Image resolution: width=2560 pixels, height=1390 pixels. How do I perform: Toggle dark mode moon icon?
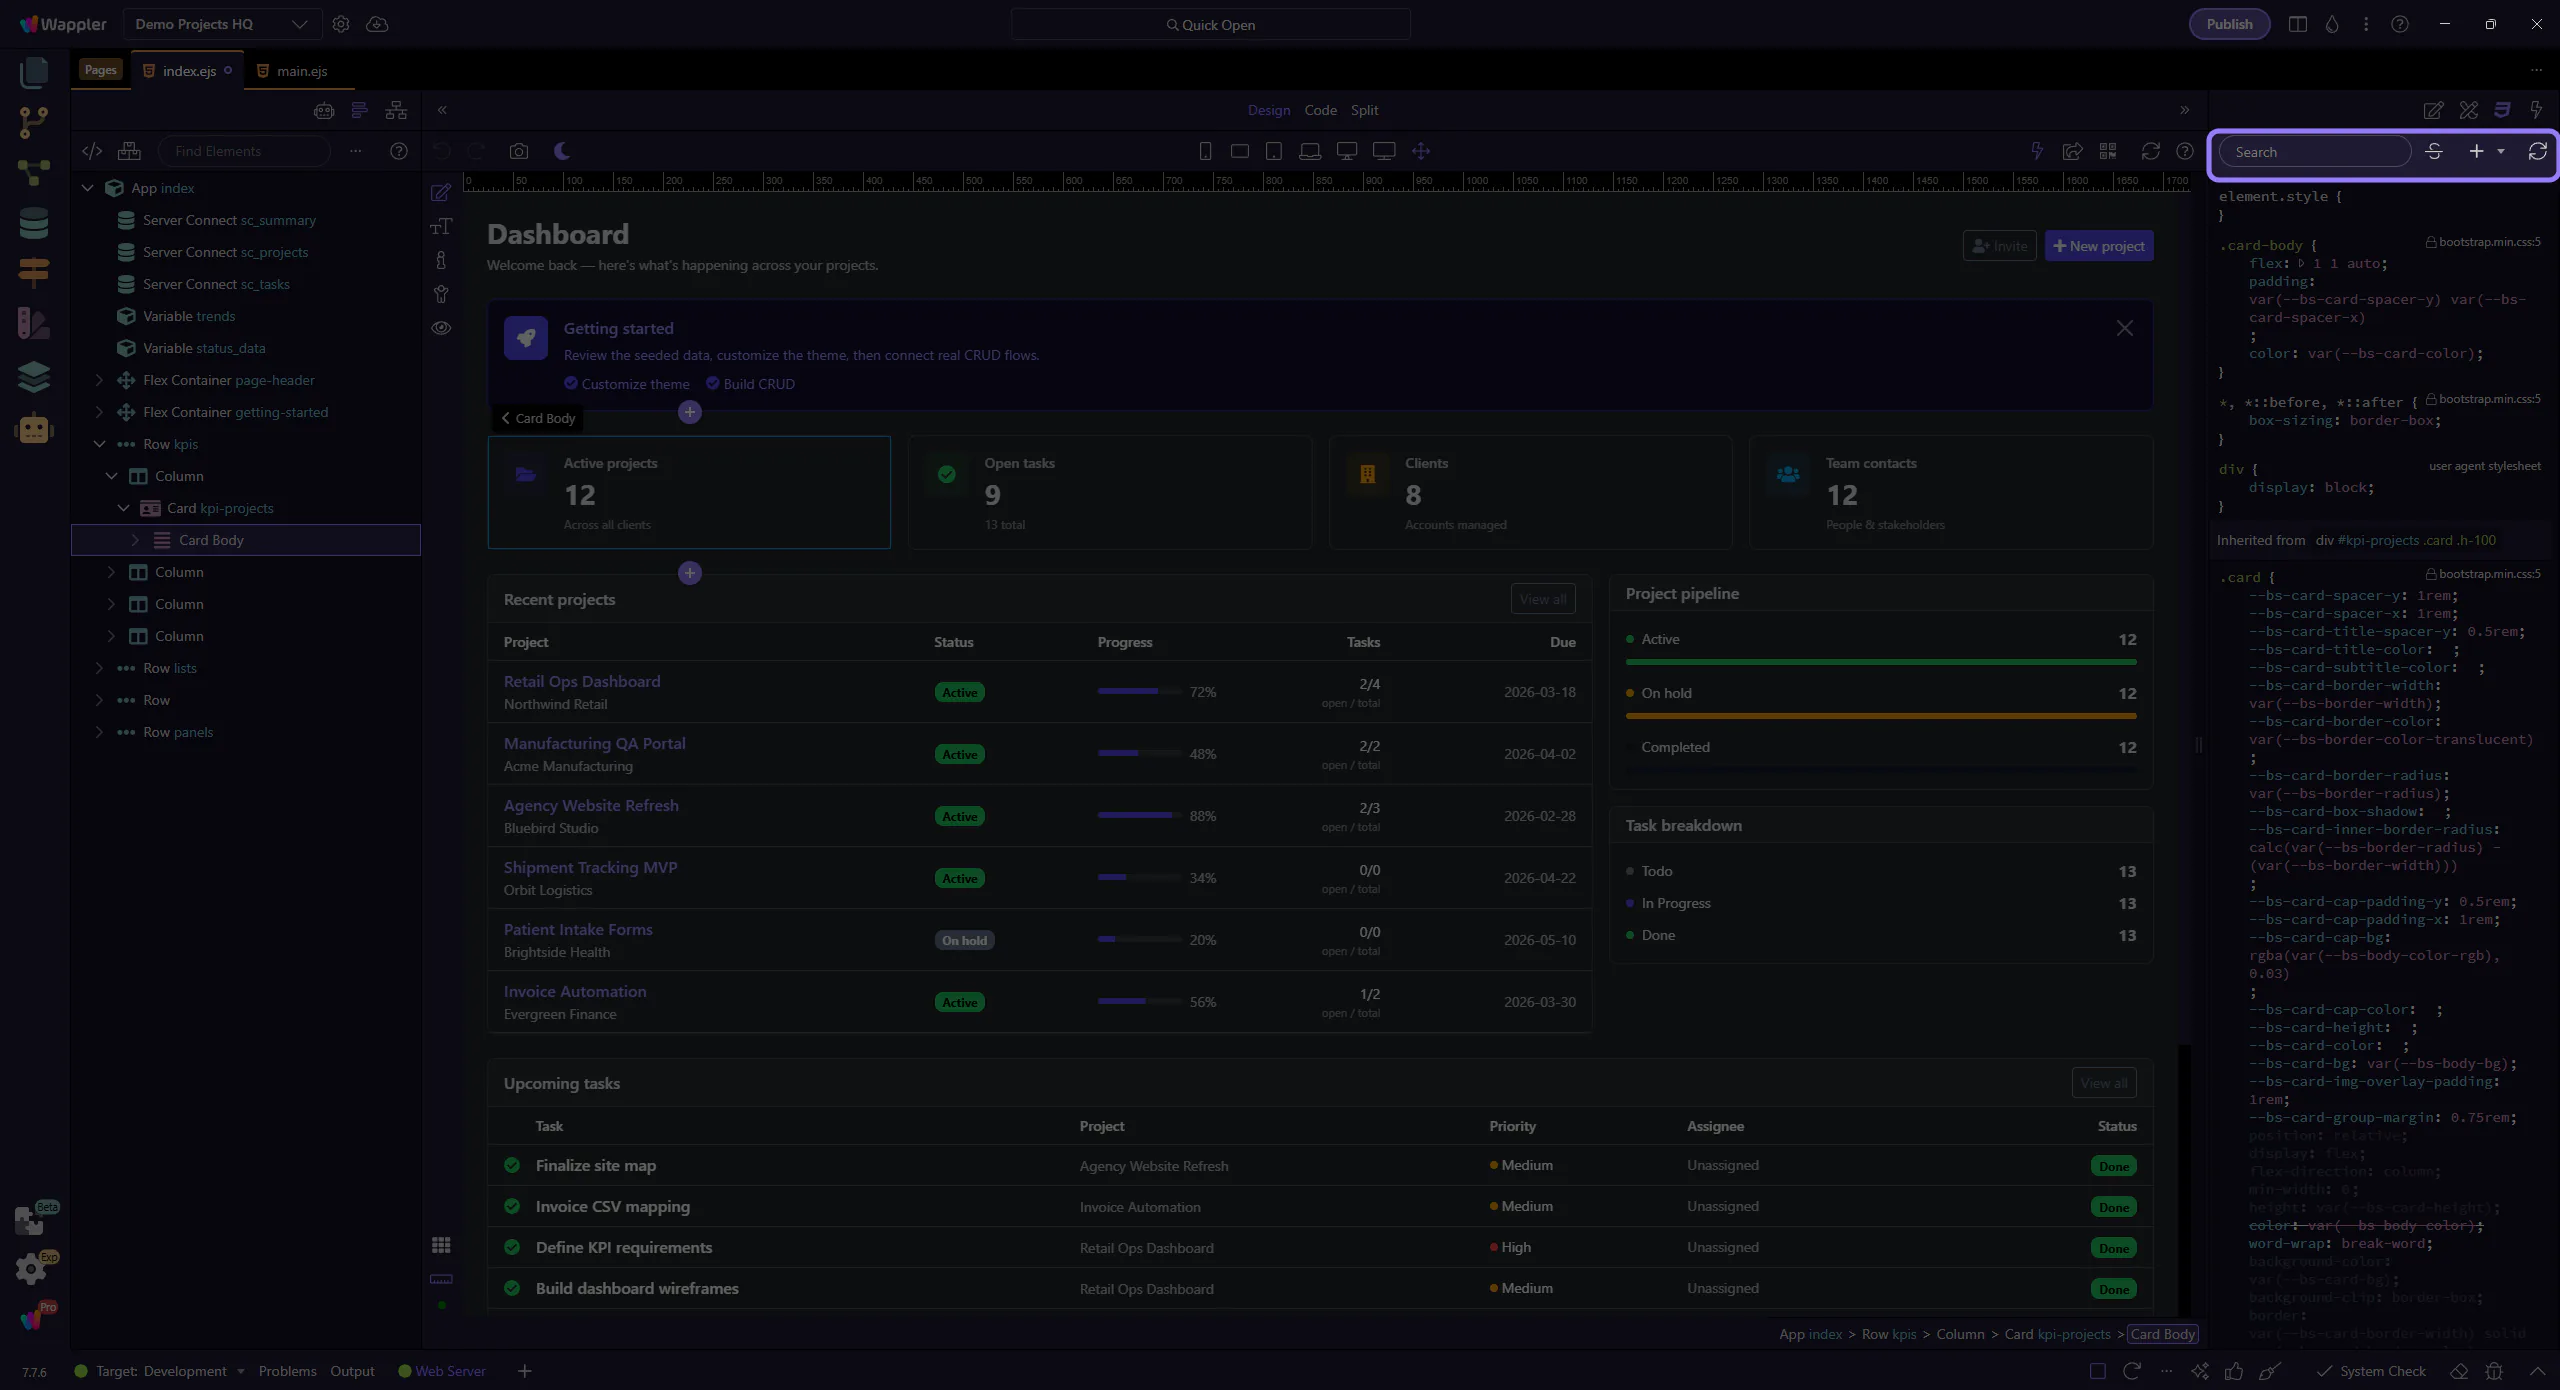pos(562,151)
